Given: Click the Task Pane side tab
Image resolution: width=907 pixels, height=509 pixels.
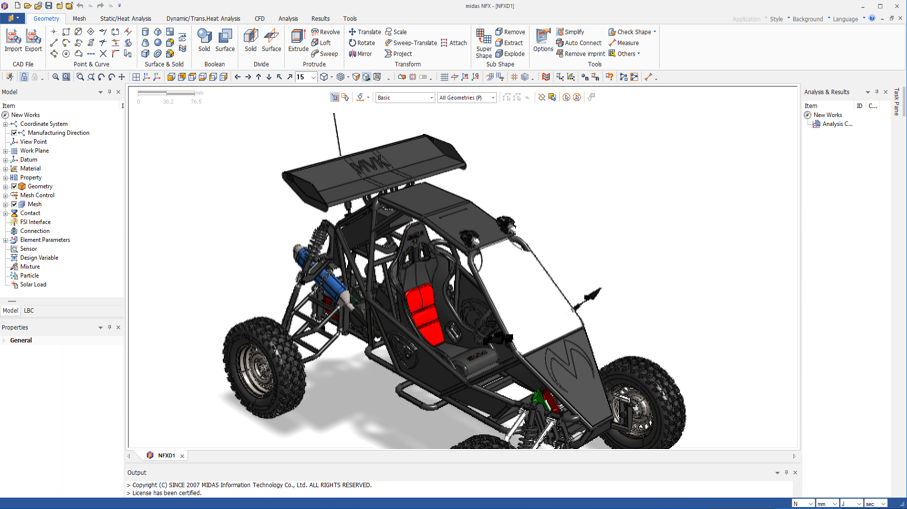Looking at the screenshot, I should coord(897,101).
